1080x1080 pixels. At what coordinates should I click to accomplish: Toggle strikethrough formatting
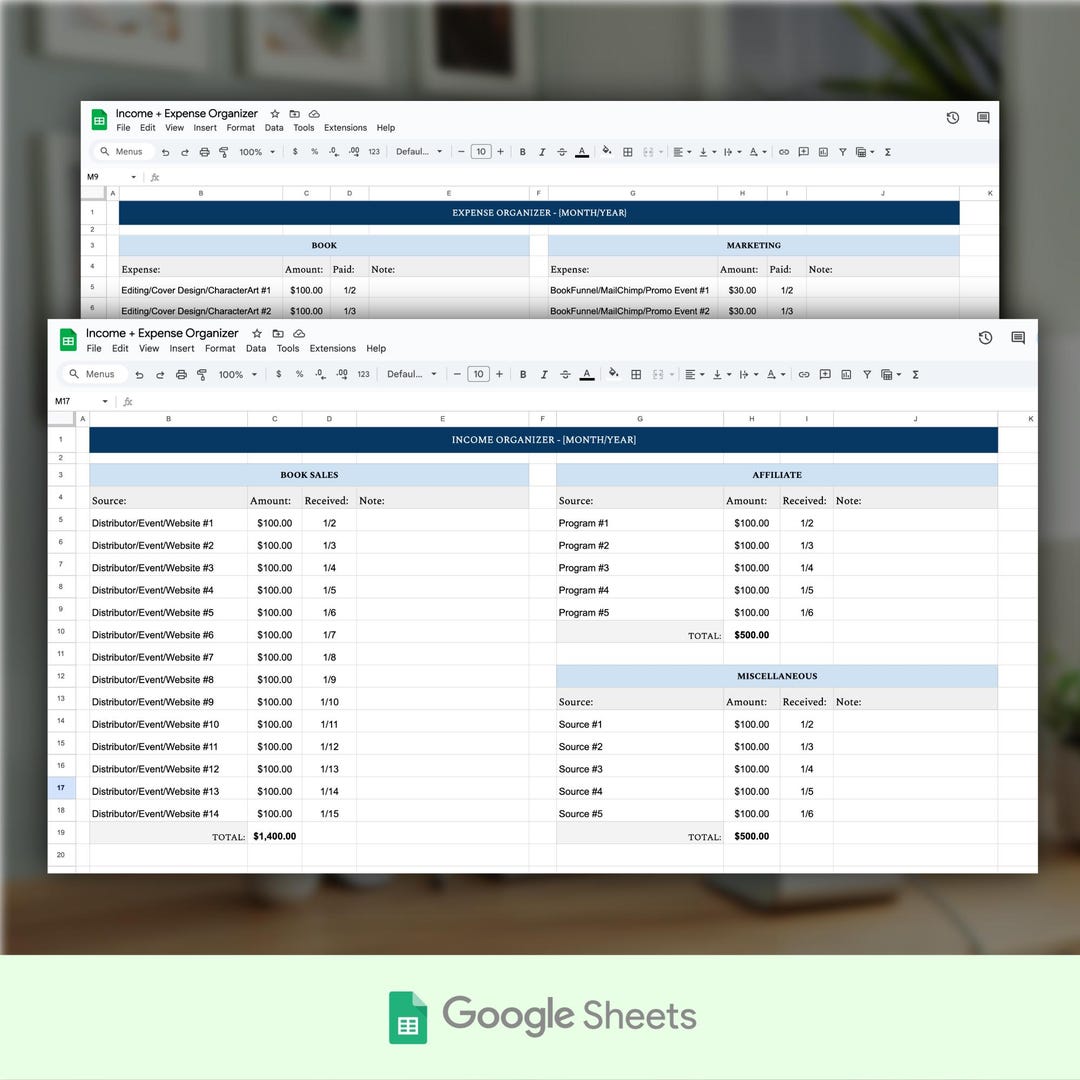coord(565,374)
